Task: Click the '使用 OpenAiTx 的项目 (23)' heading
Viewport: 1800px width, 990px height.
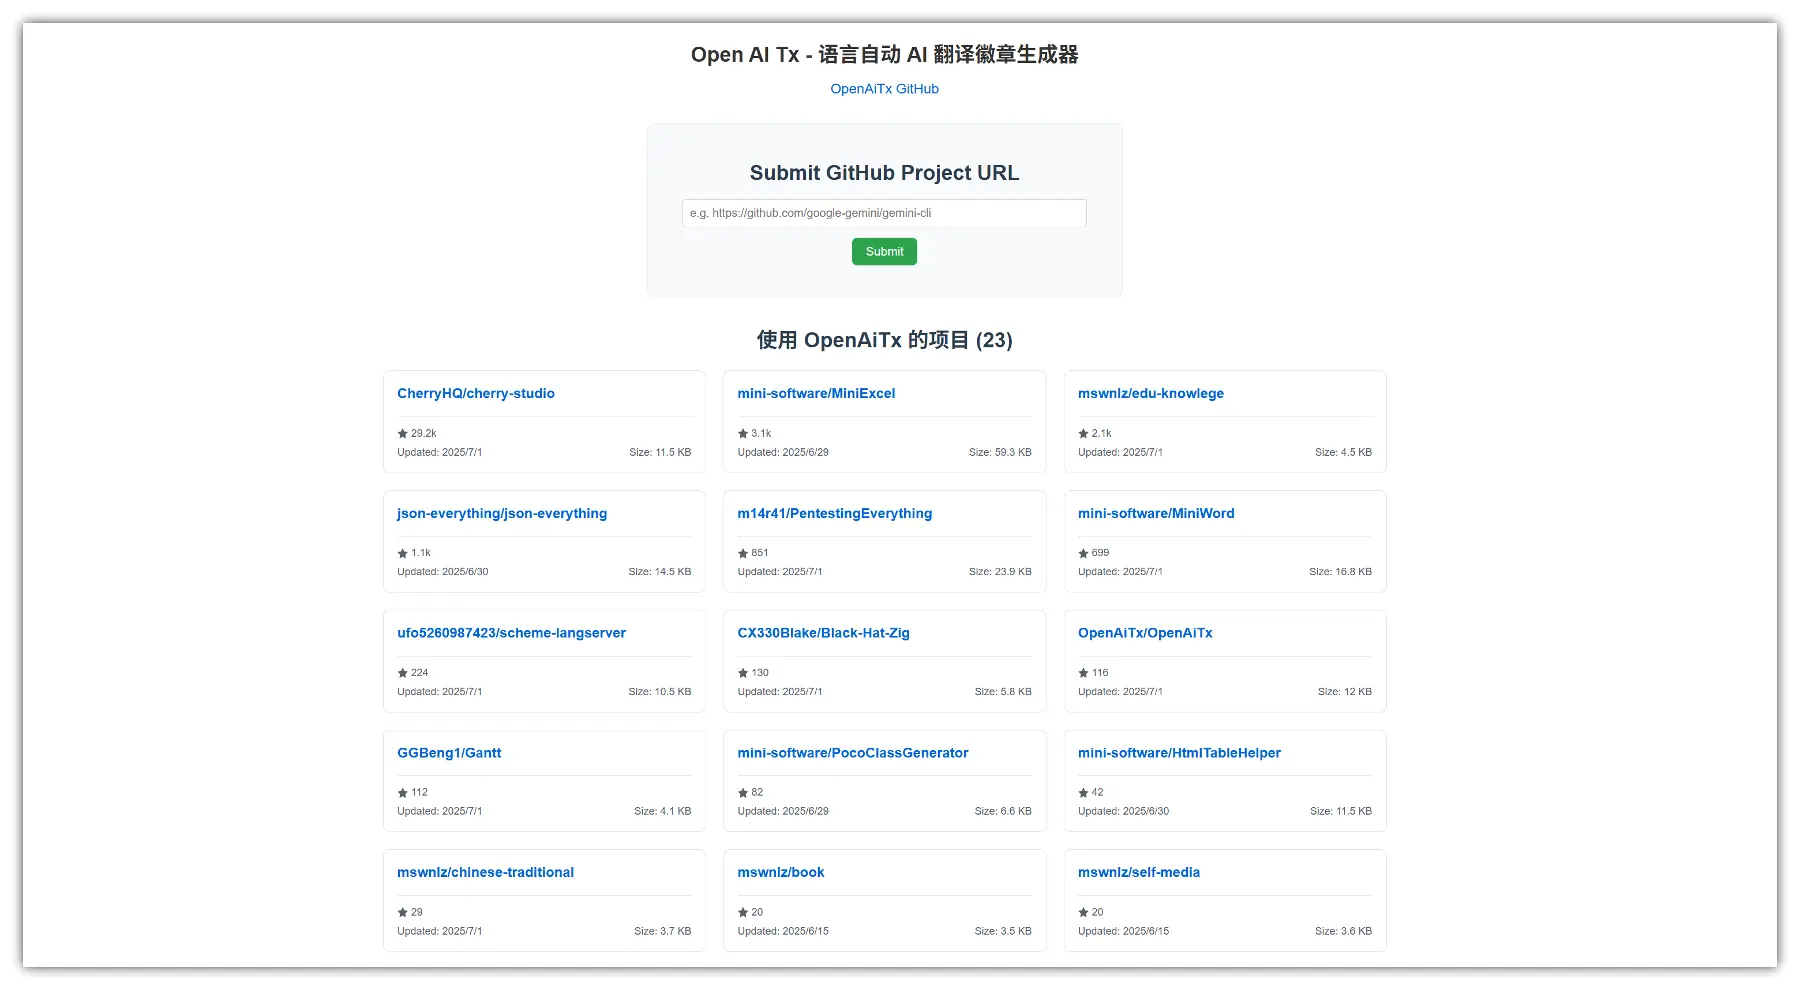Action: [x=884, y=340]
